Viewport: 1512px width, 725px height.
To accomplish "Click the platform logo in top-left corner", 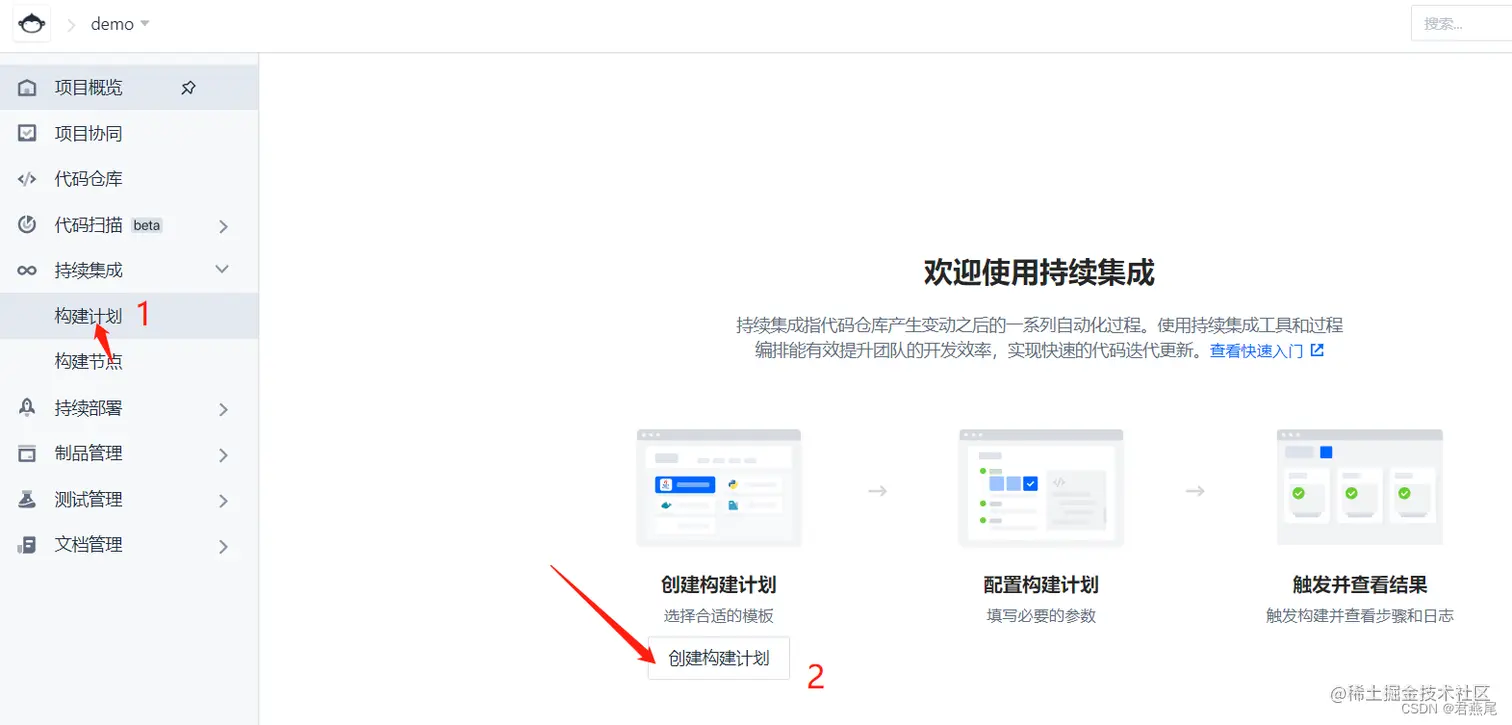I will [31, 22].
